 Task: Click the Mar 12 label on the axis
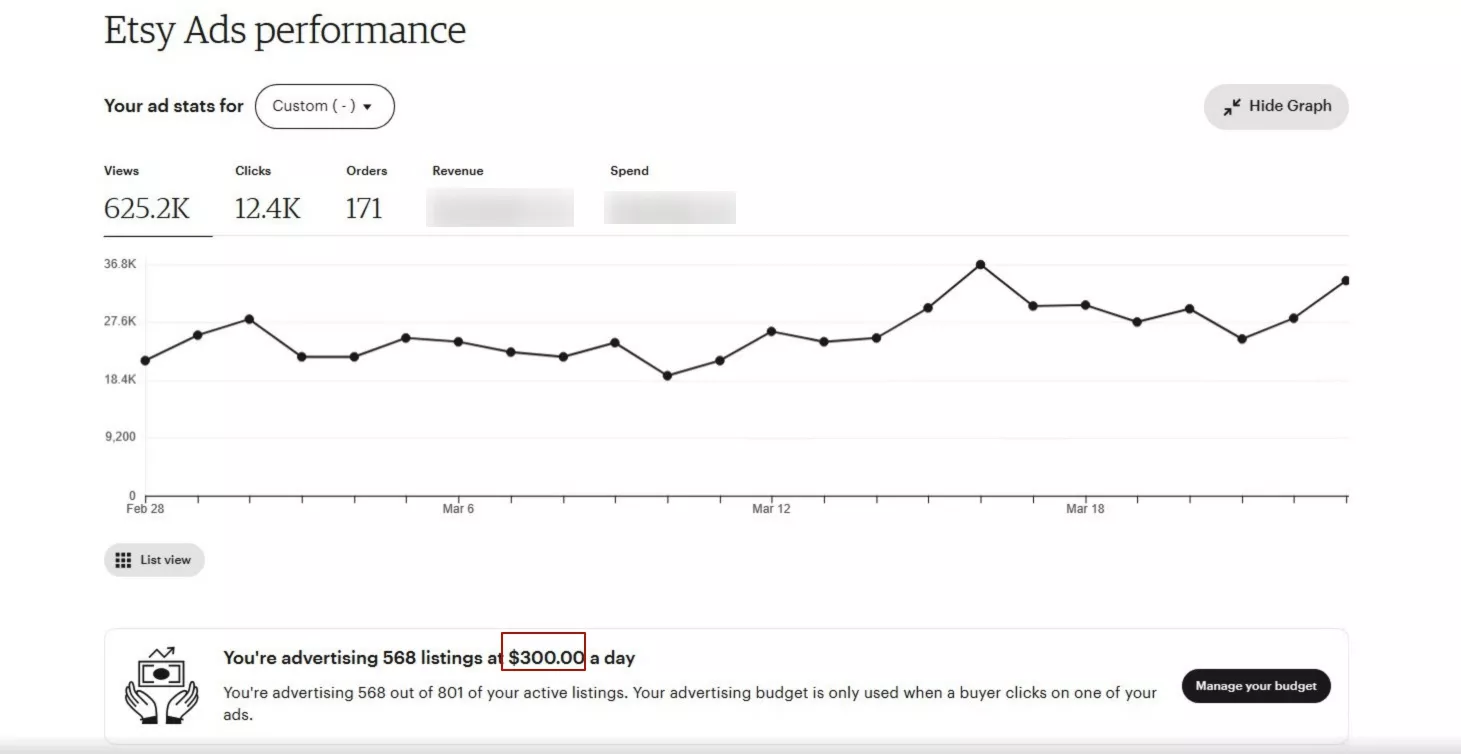click(x=770, y=509)
